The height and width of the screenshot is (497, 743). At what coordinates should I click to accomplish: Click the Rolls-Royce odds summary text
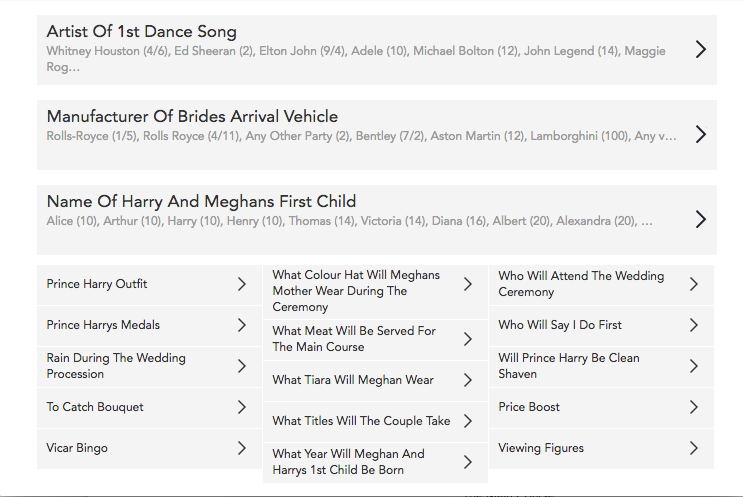[x=361, y=136]
